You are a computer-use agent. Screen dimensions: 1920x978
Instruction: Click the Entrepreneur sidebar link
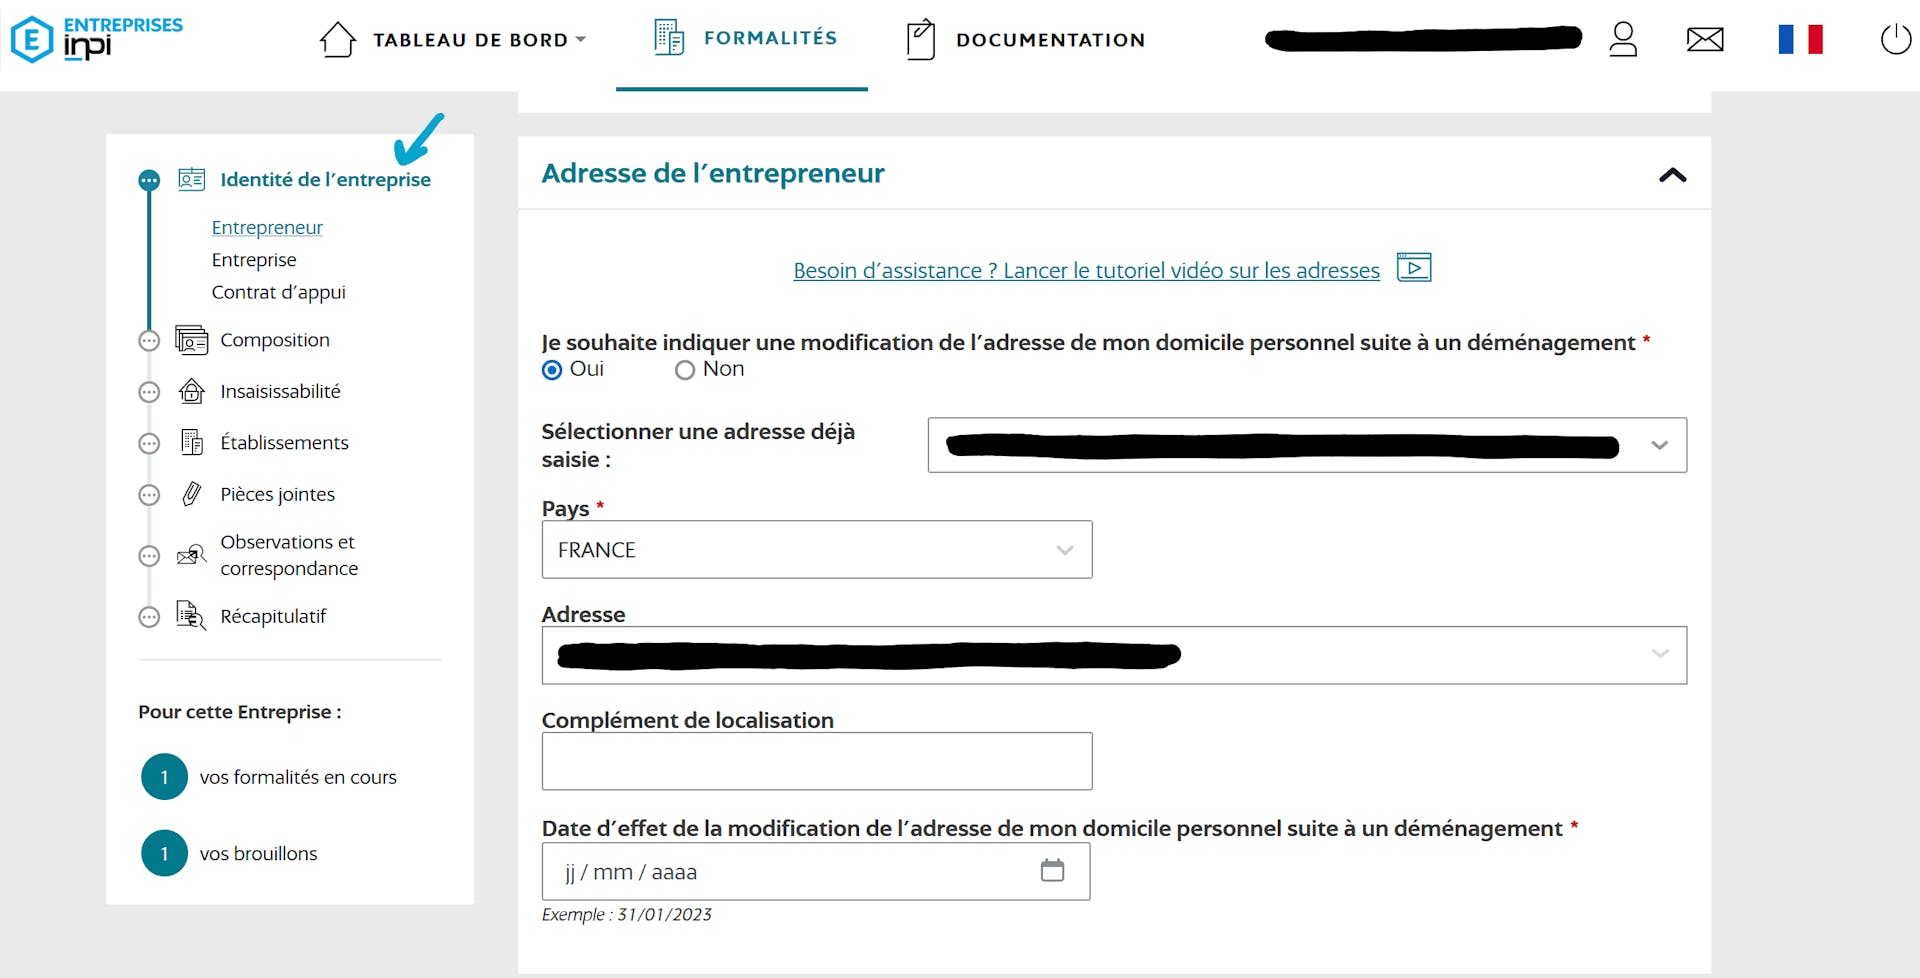pyautogui.click(x=266, y=227)
